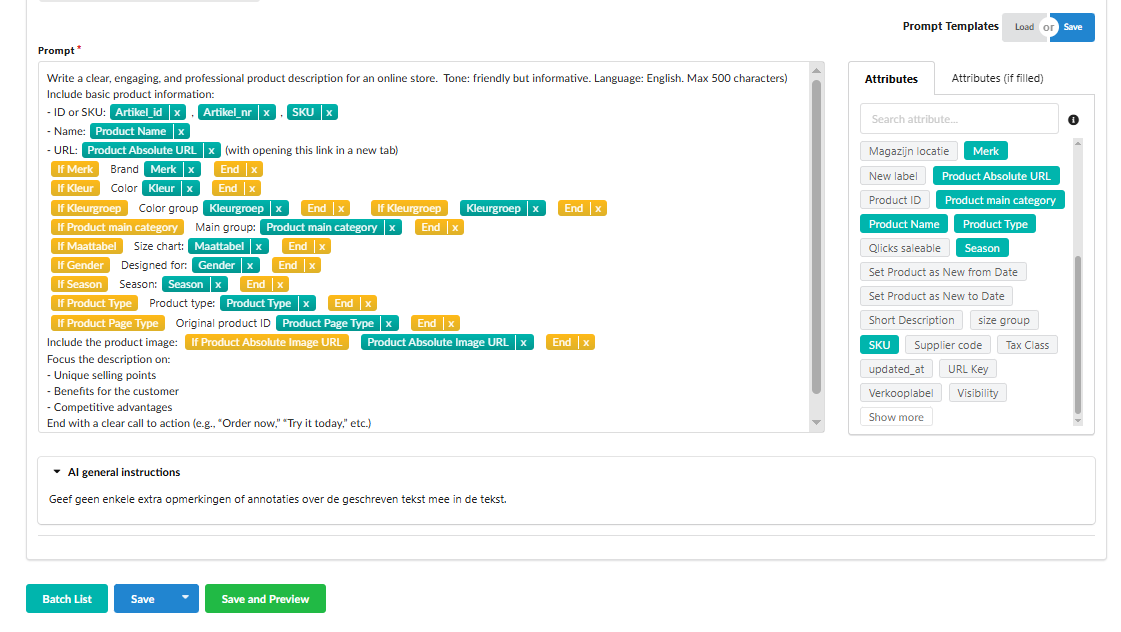Screen dimensions: 1121x632
Task: Delete End tag on Original product ID line
Action: tap(451, 323)
